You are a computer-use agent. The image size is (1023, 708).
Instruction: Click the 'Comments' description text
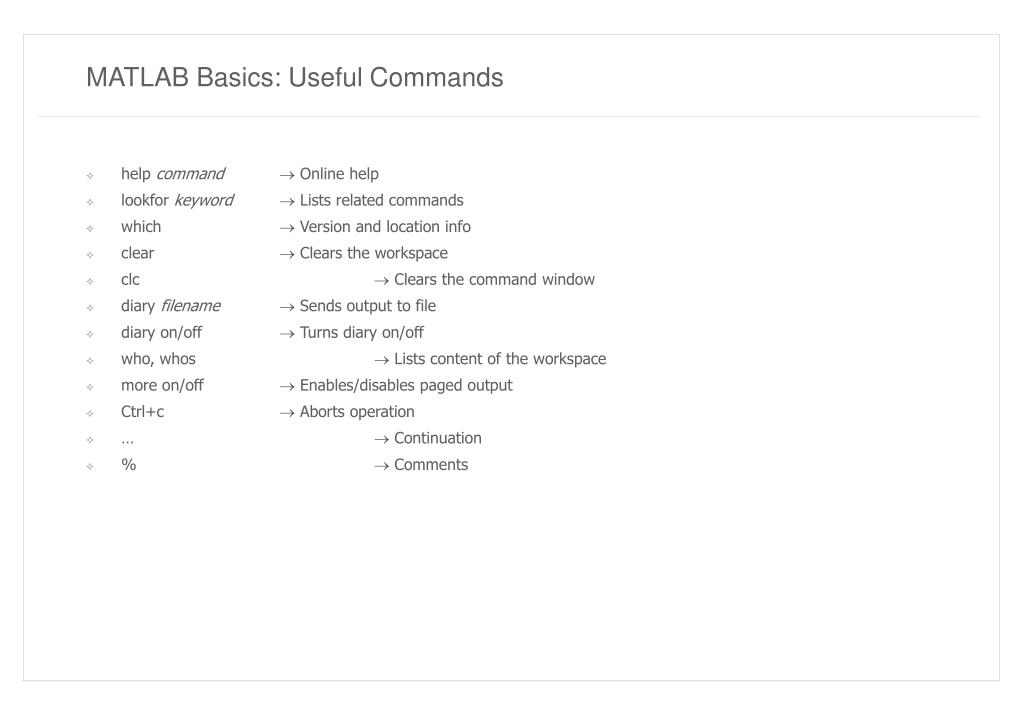click(431, 465)
